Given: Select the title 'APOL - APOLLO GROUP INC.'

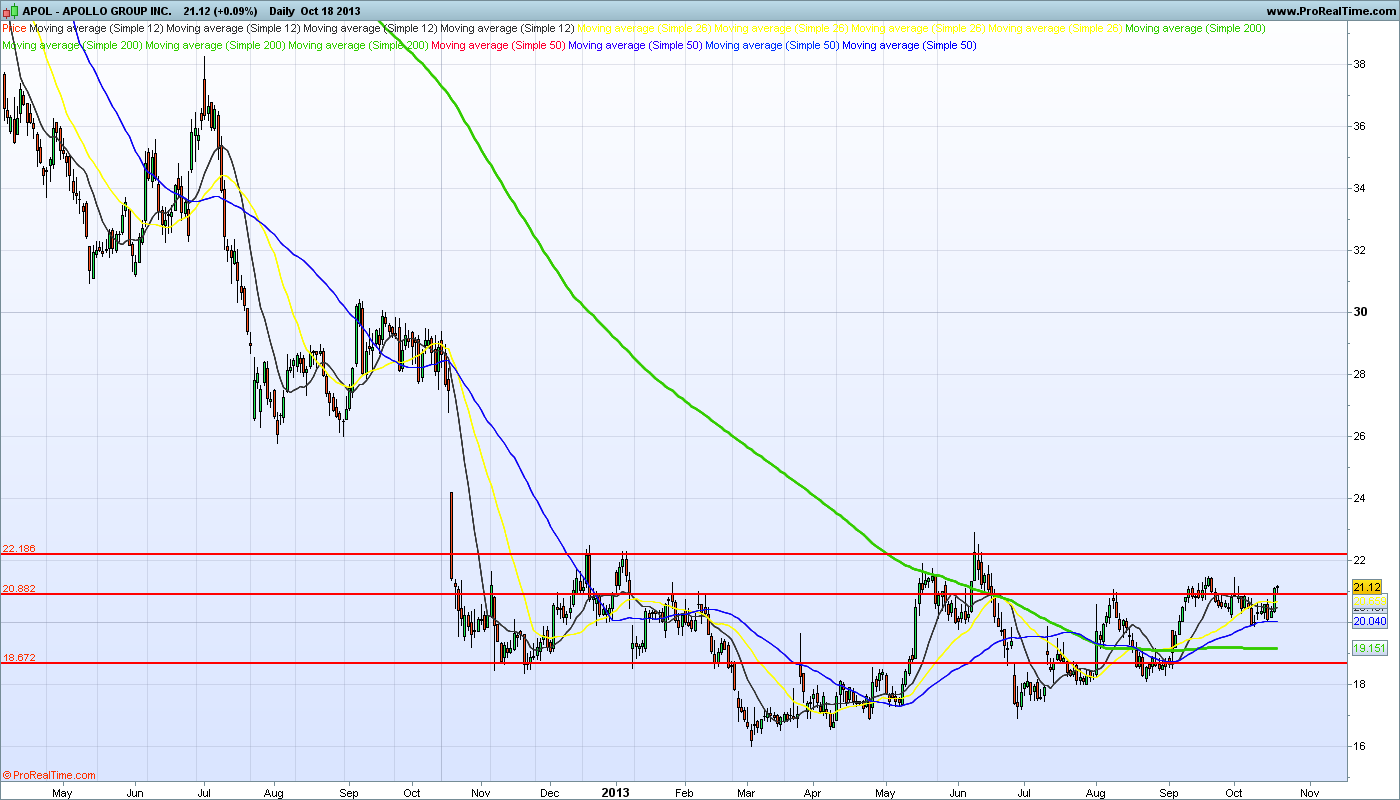Looking at the screenshot, I should pyautogui.click(x=96, y=11).
